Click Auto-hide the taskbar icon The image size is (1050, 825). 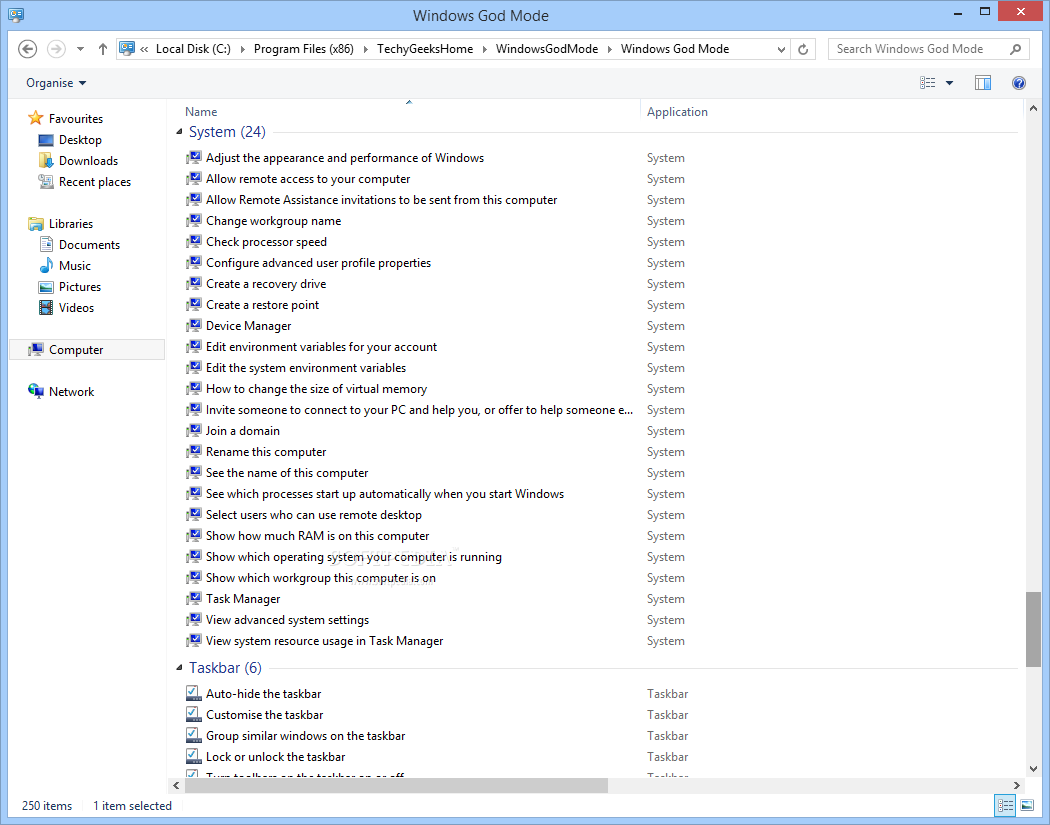(x=193, y=693)
